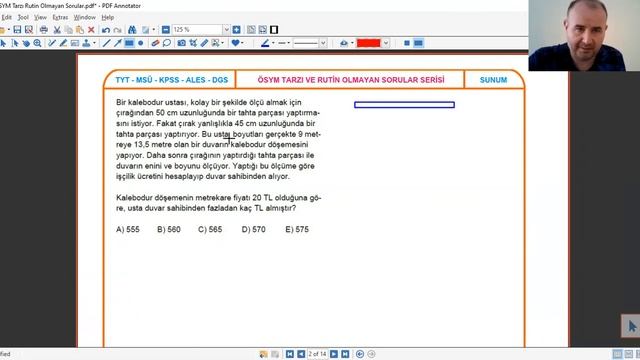Click the pointer button on the right edge
The height and width of the screenshot is (360, 640).
[632, 326]
